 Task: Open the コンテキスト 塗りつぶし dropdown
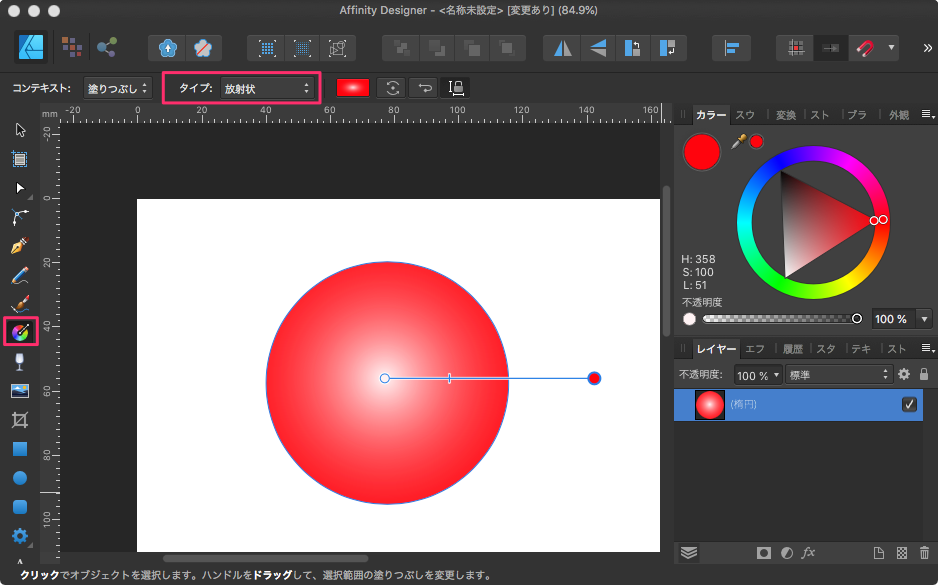coord(118,88)
